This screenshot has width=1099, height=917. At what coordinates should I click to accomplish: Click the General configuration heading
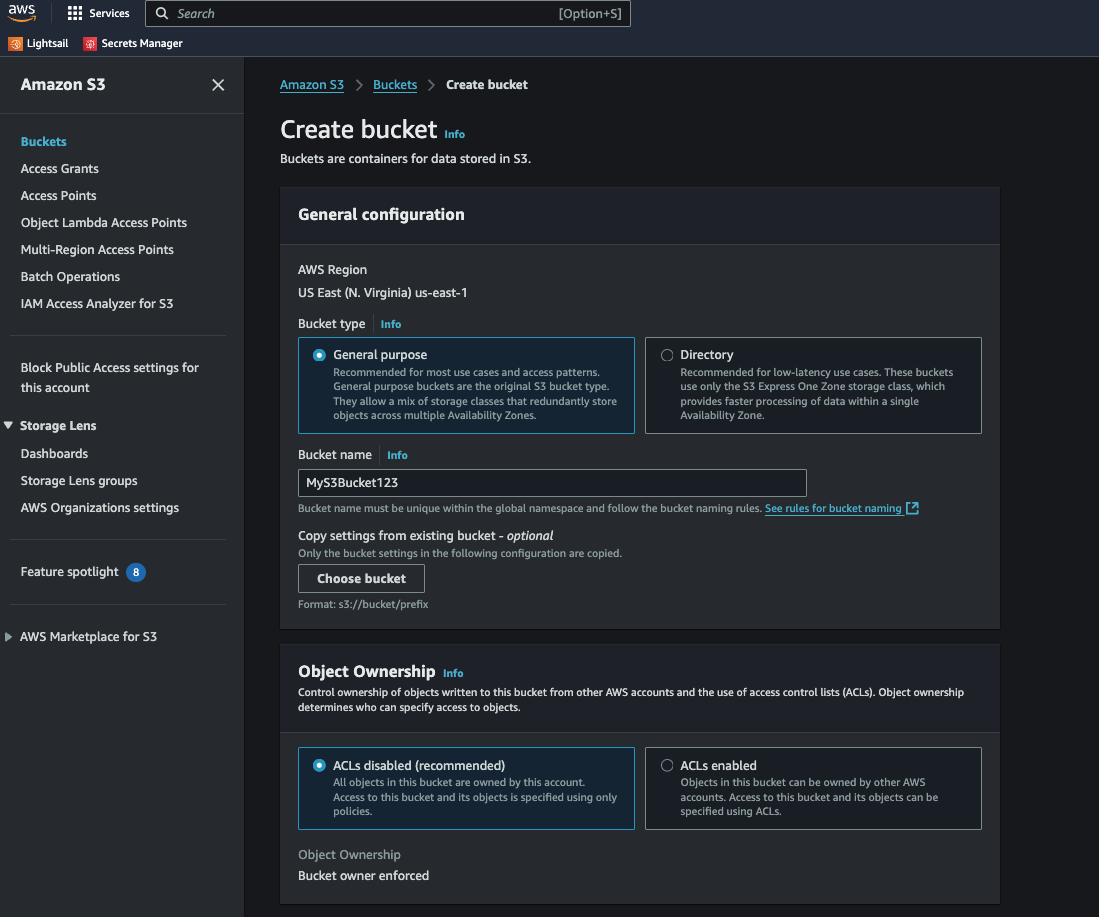pos(381,215)
